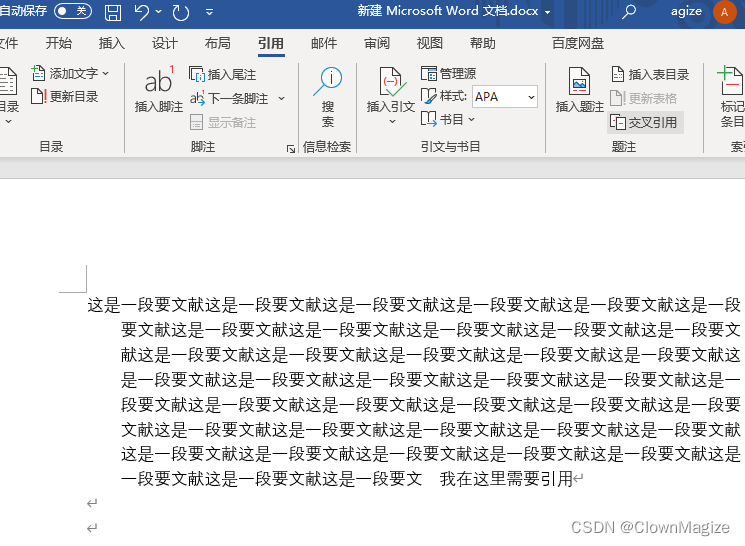Click 交叉引用 button
Image resolution: width=745 pixels, height=546 pixels.
coord(644,123)
